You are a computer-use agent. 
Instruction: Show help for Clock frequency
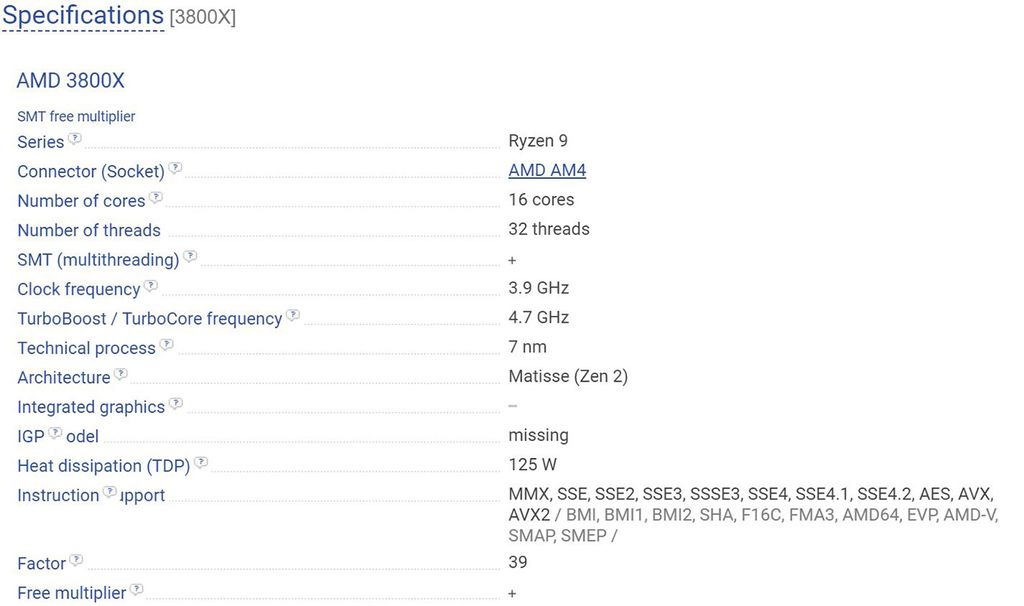(151, 286)
